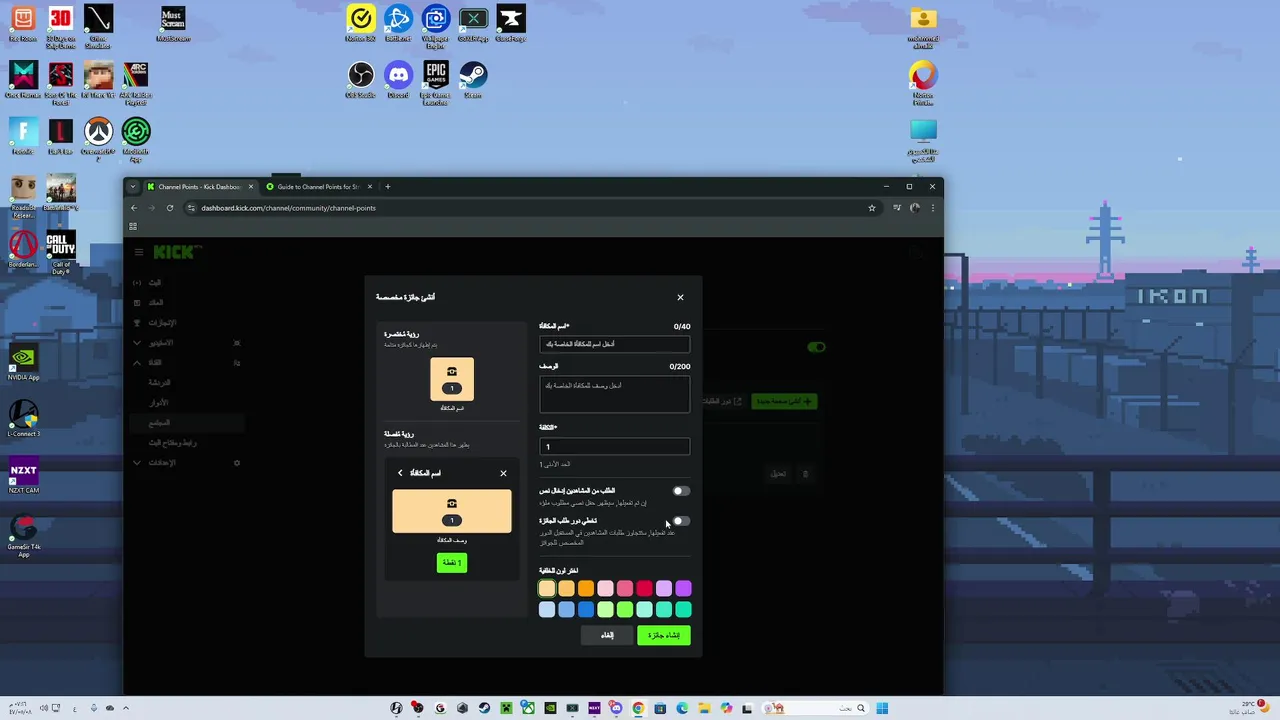
Task: Click the compact reward preview tile
Action: [452, 379]
